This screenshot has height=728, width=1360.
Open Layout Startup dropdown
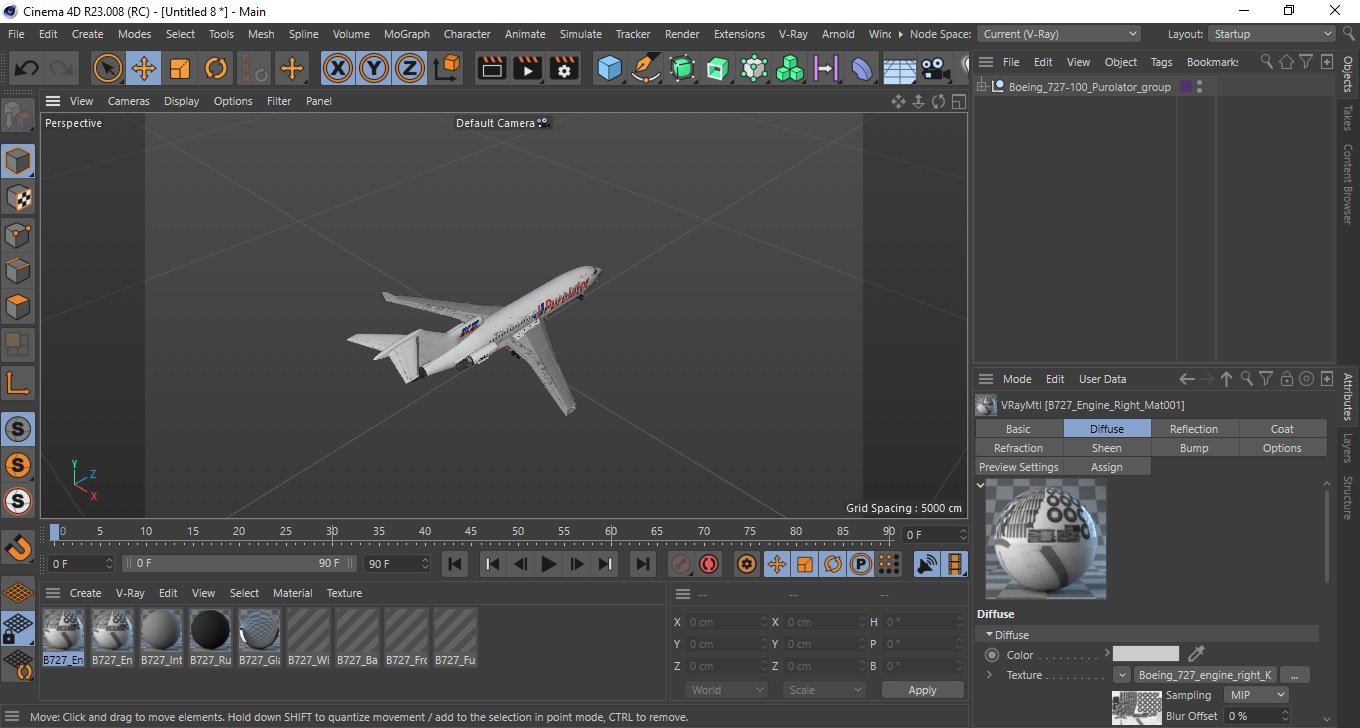pos(1271,34)
